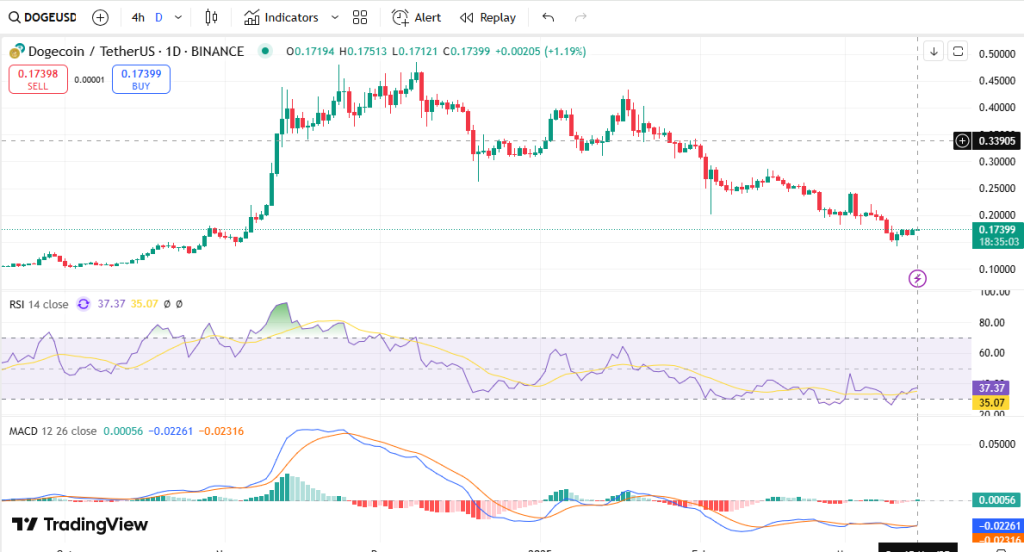Image resolution: width=1024 pixels, height=552 pixels.
Task: Open the DOGEUSD symbol search
Action: coord(42,18)
